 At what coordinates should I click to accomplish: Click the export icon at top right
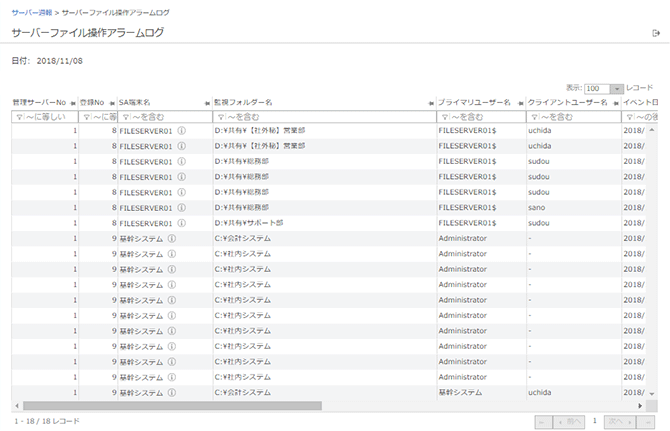click(656, 34)
